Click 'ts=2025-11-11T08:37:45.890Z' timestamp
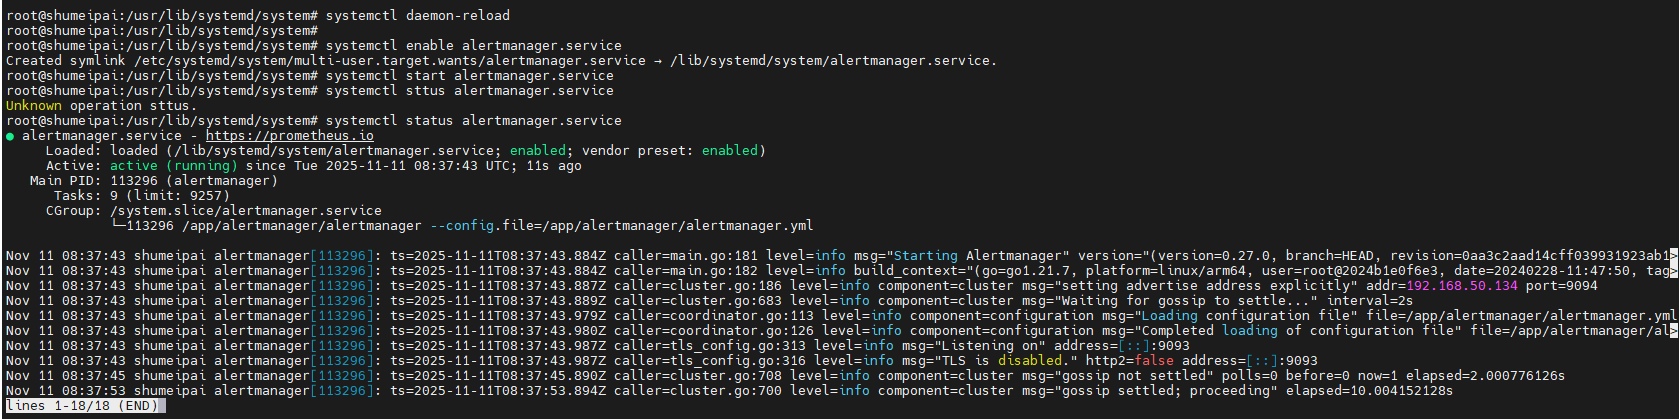Screen dimensions: 1679x419 (498, 376)
